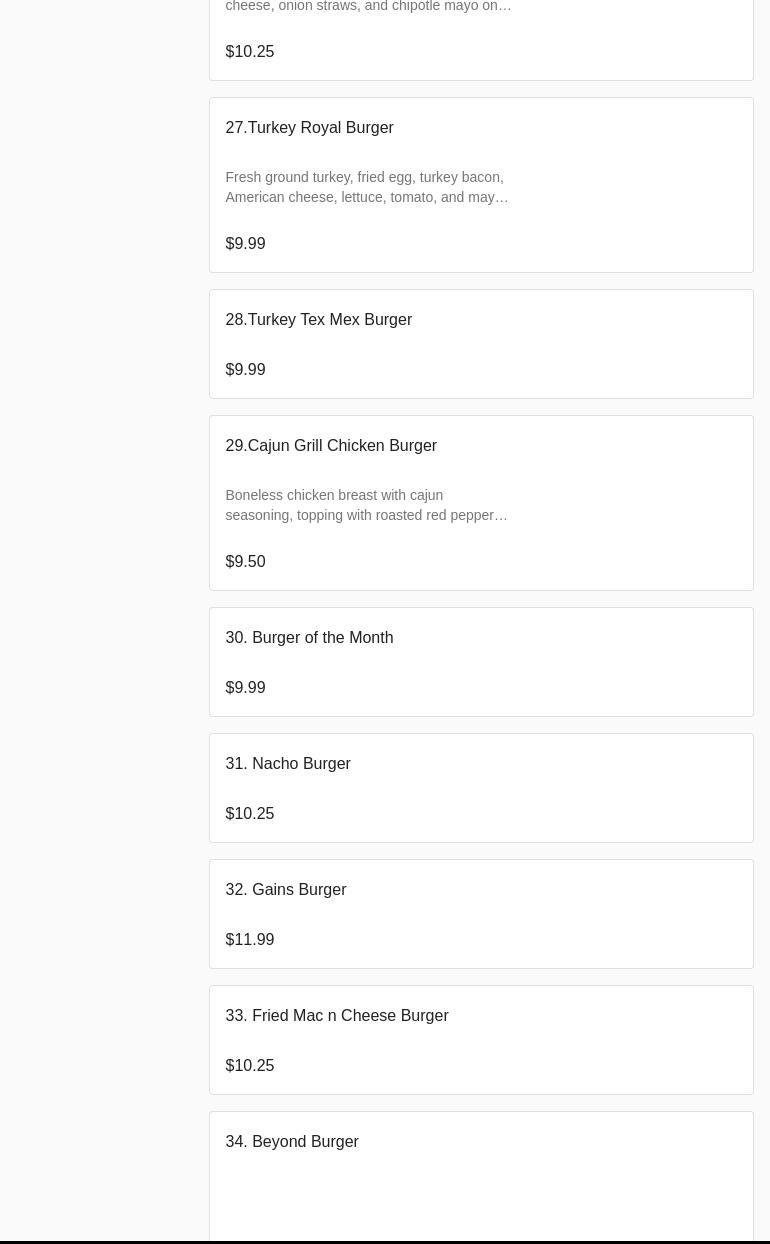Open the Burger of the Month item

coord(309,638)
